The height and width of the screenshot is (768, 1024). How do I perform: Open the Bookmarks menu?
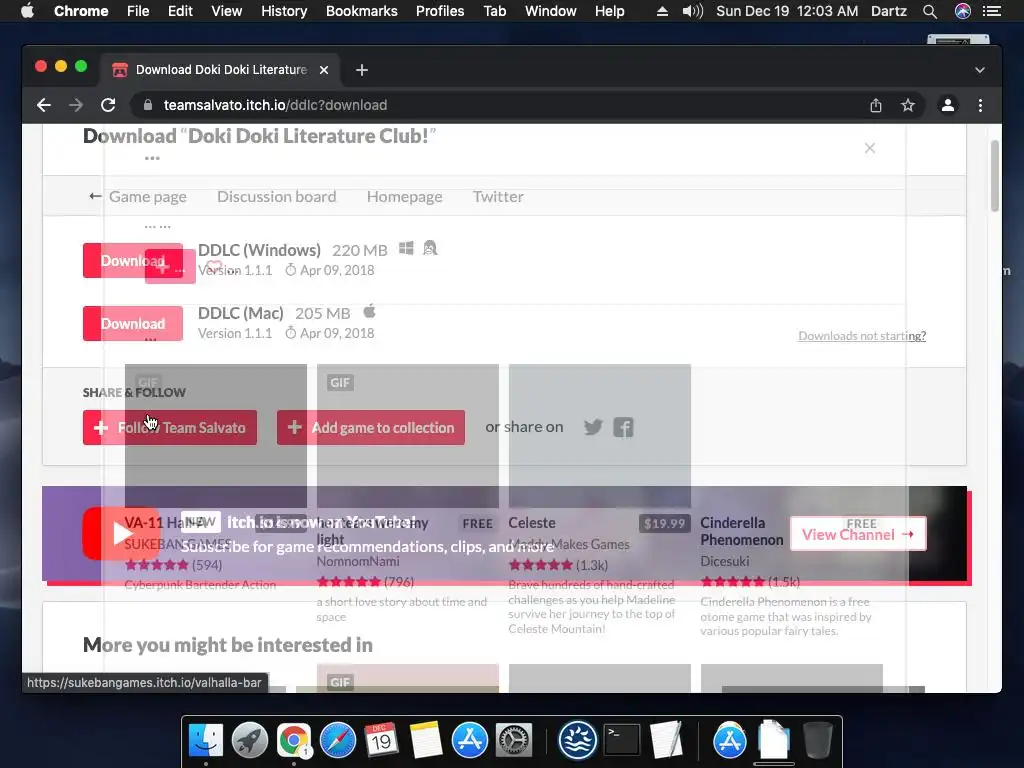pos(362,11)
